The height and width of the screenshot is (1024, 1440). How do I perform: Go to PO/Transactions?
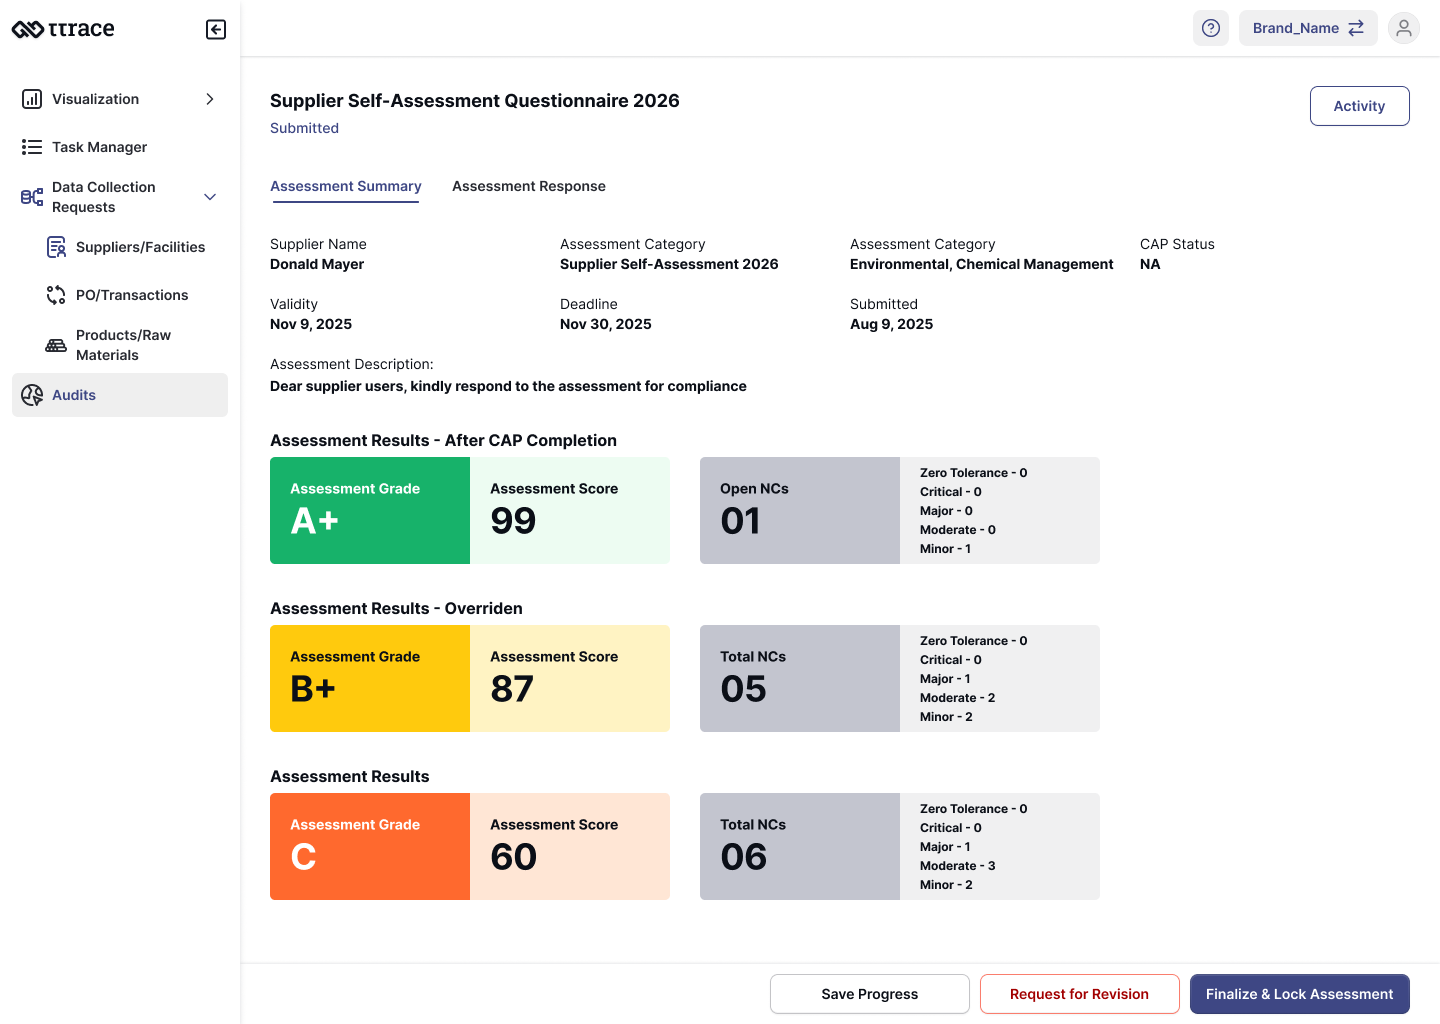[132, 295]
